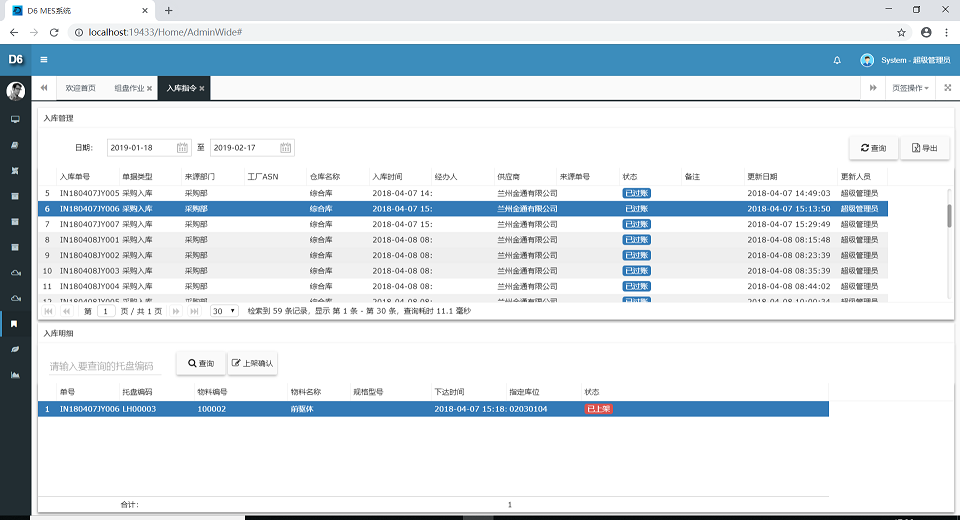
Task: Open Chrome's three-dot menu
Action: [946, 32]
